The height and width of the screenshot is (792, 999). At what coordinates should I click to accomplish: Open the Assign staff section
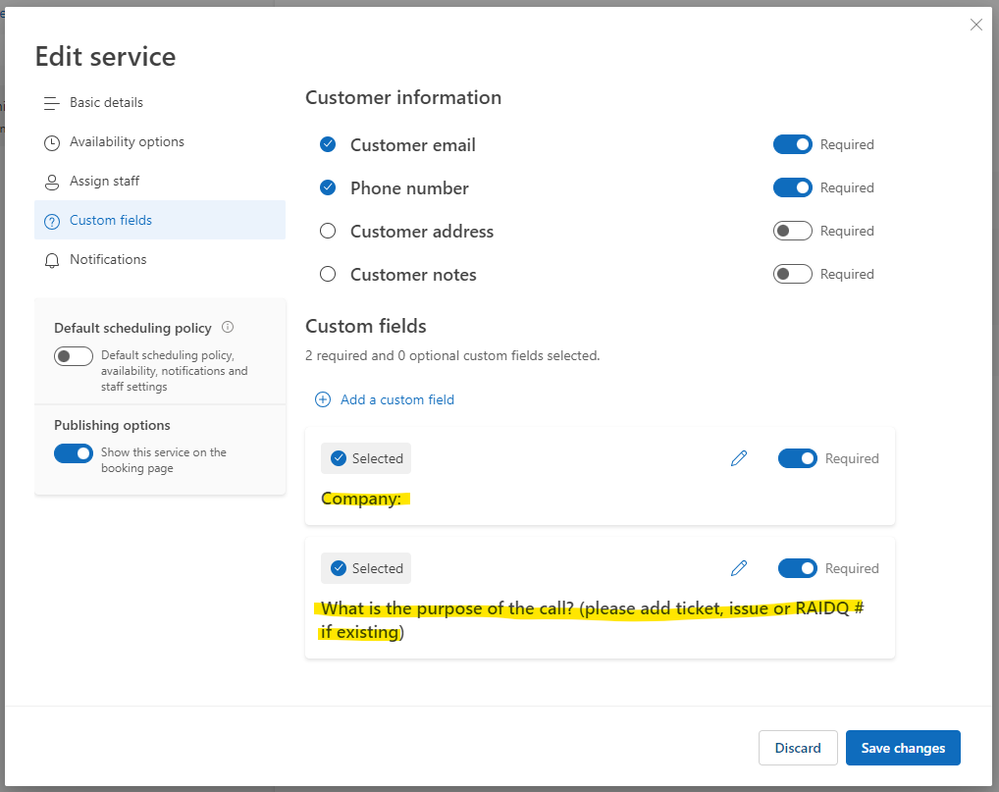(104, 181)
